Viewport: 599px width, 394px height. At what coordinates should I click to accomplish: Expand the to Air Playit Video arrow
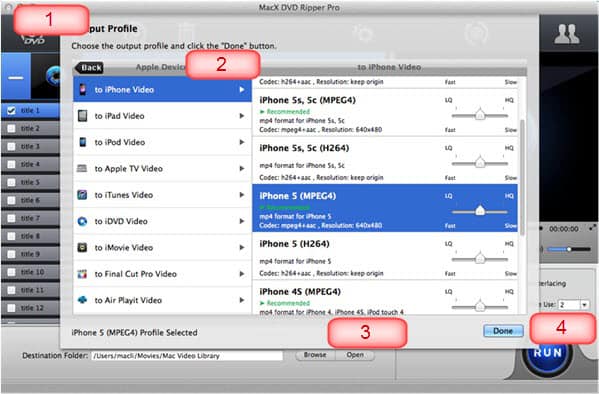pyautogui.click(x=241, y=300)
